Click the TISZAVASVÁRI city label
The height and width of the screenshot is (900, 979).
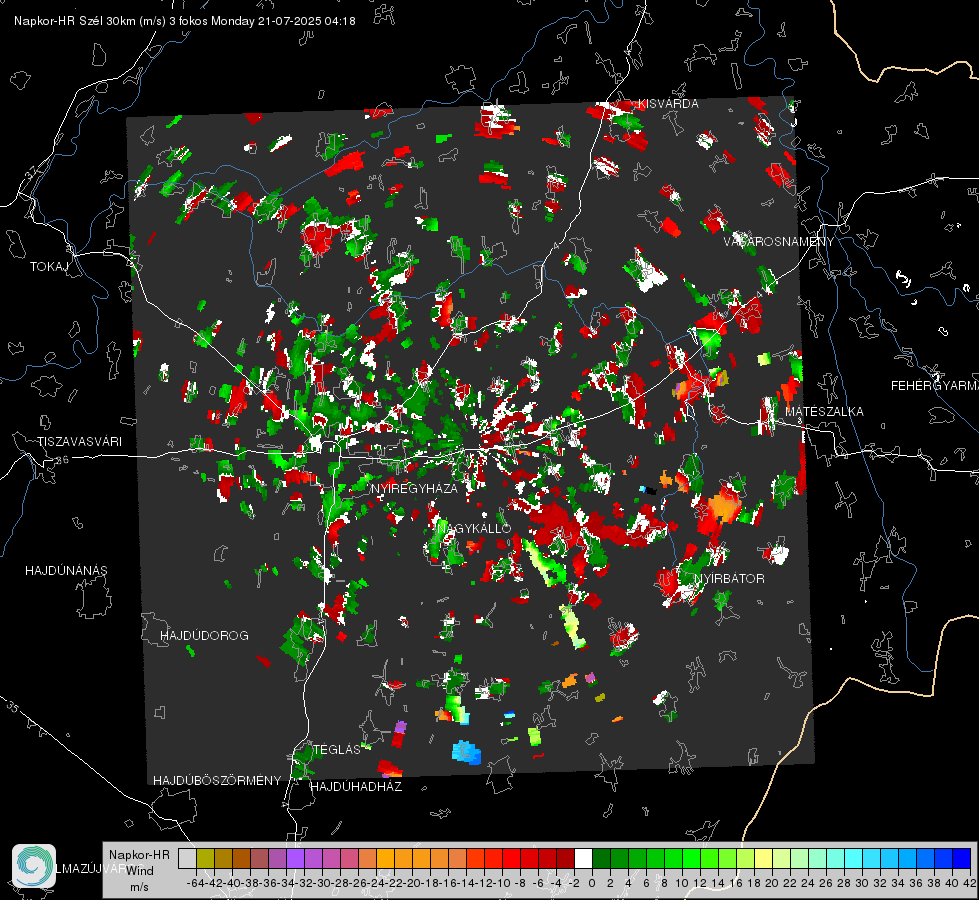79,442
